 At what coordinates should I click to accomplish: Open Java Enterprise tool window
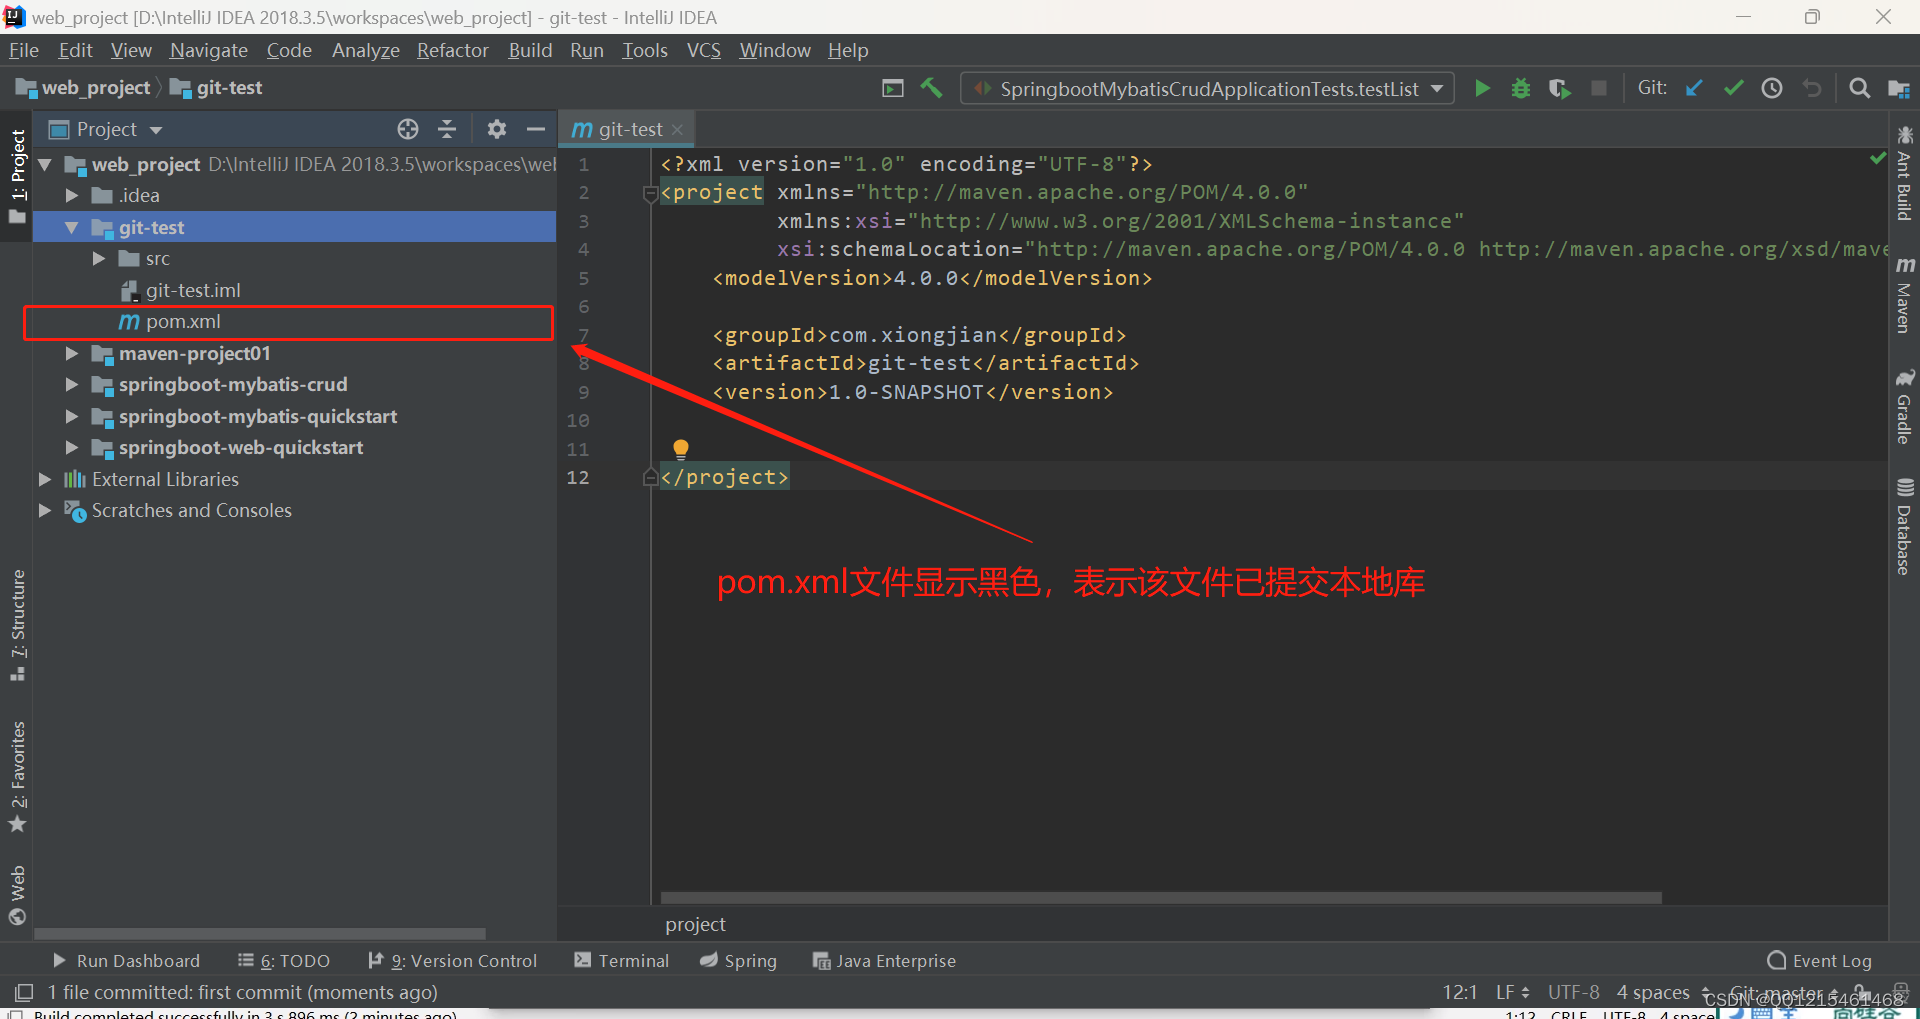coord(884,961)
